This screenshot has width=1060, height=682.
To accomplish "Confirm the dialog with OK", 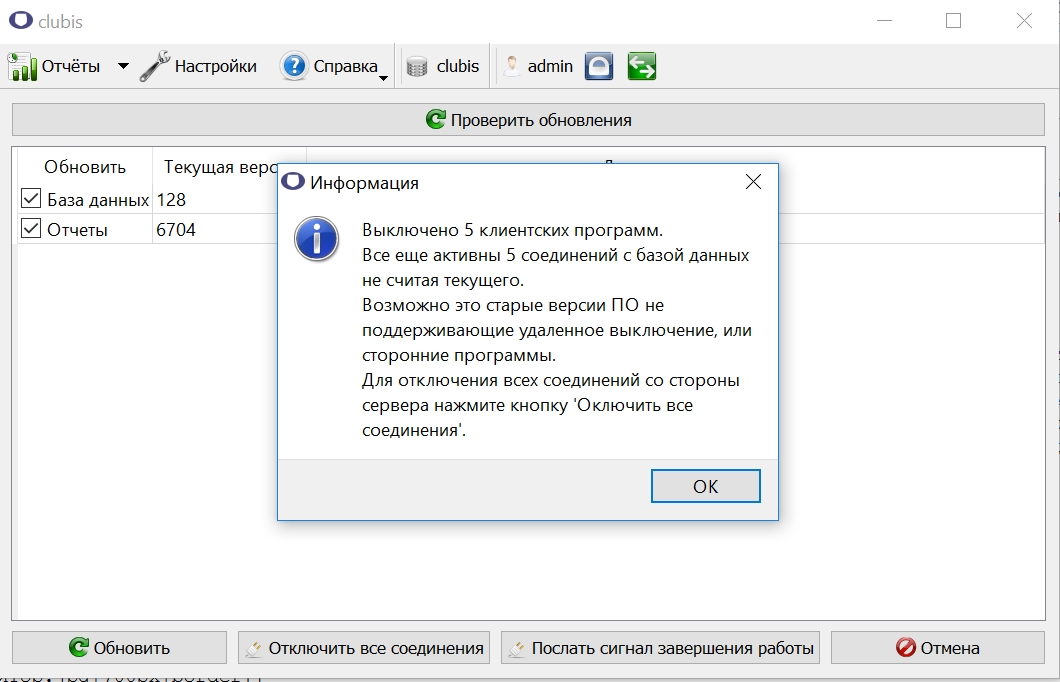I will coord(706,486).
